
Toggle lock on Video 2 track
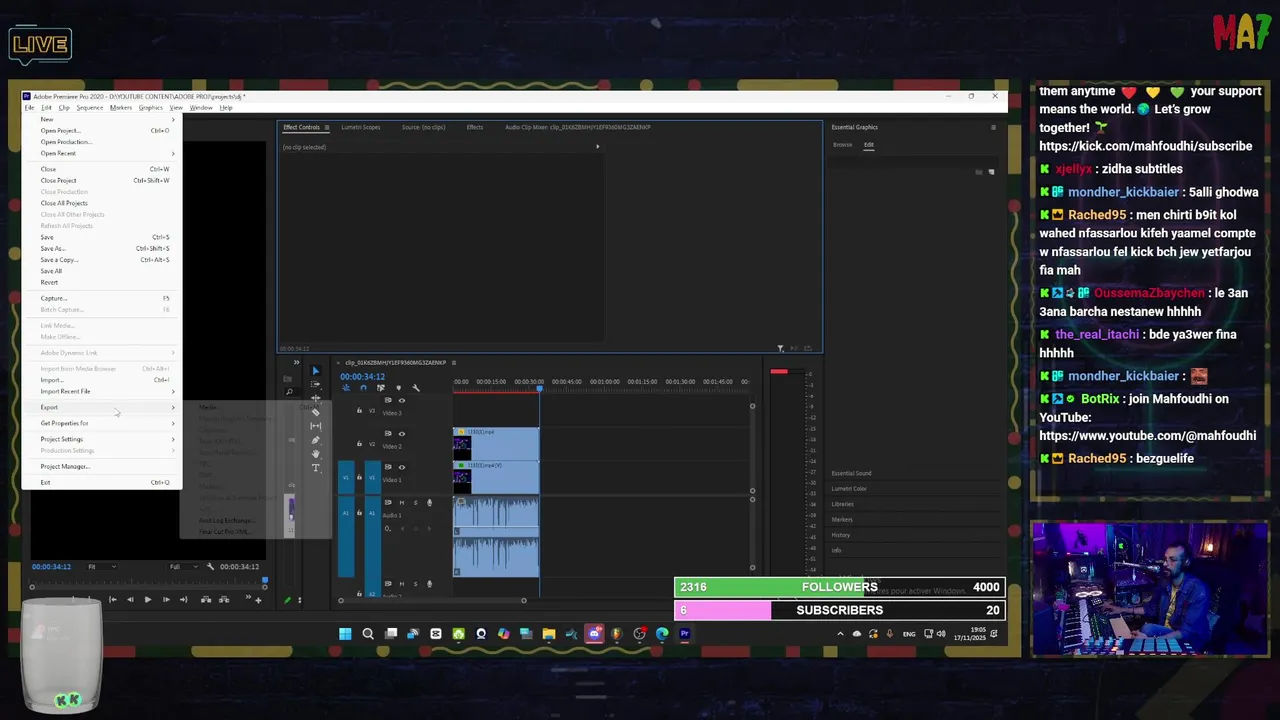pos(359,443)
